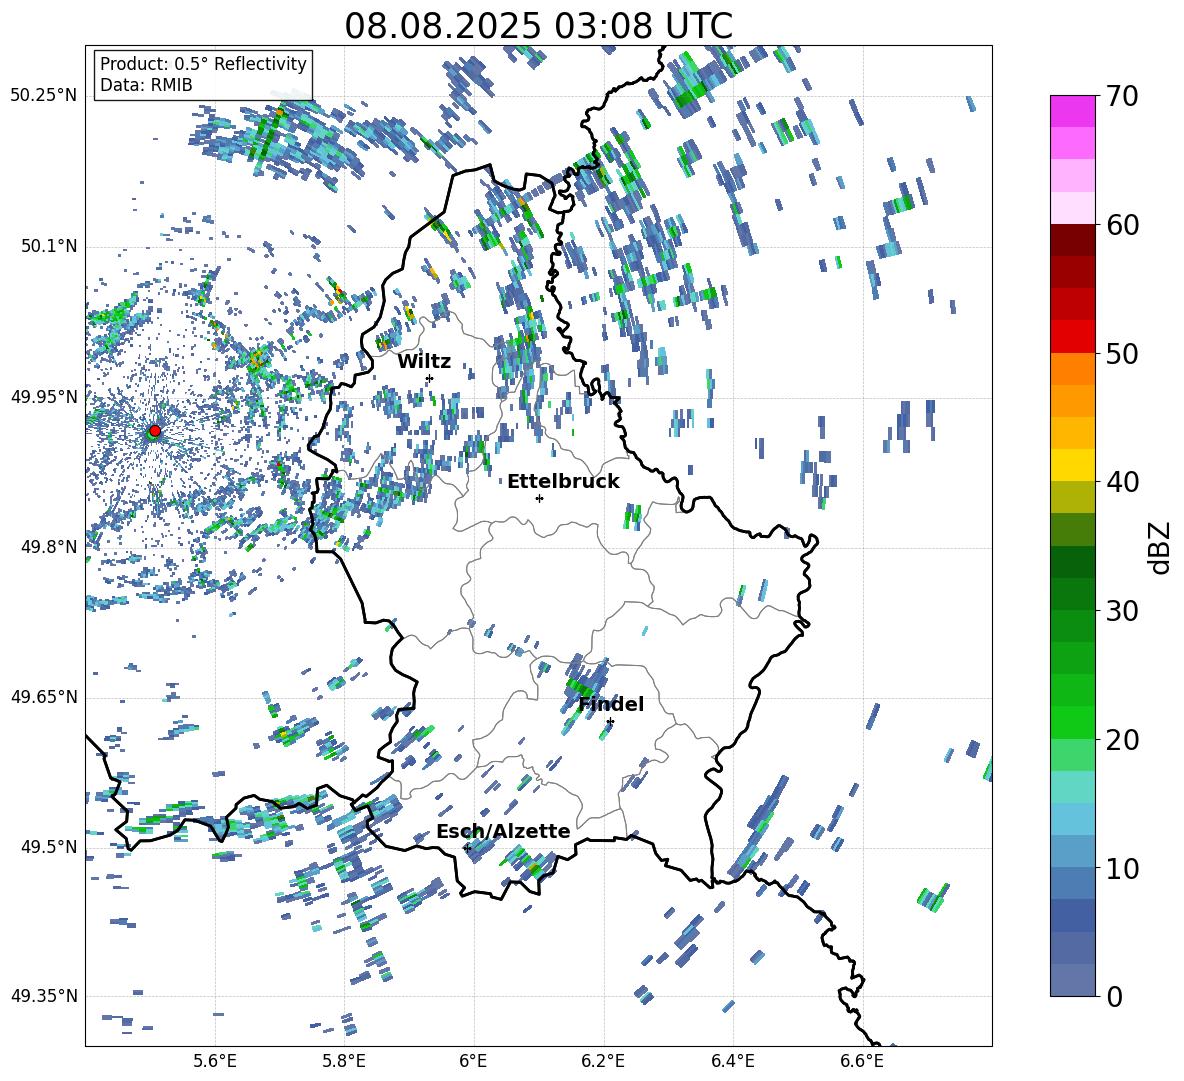Select the Findel city label
The image size is (1184, 1081).
611,704
